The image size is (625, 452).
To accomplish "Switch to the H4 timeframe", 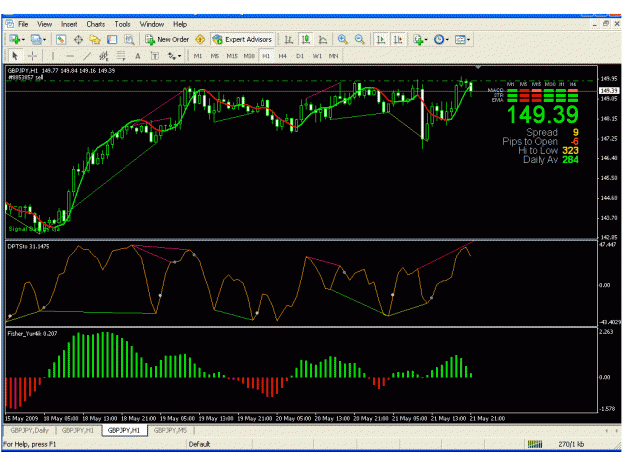I will [283, 56].
